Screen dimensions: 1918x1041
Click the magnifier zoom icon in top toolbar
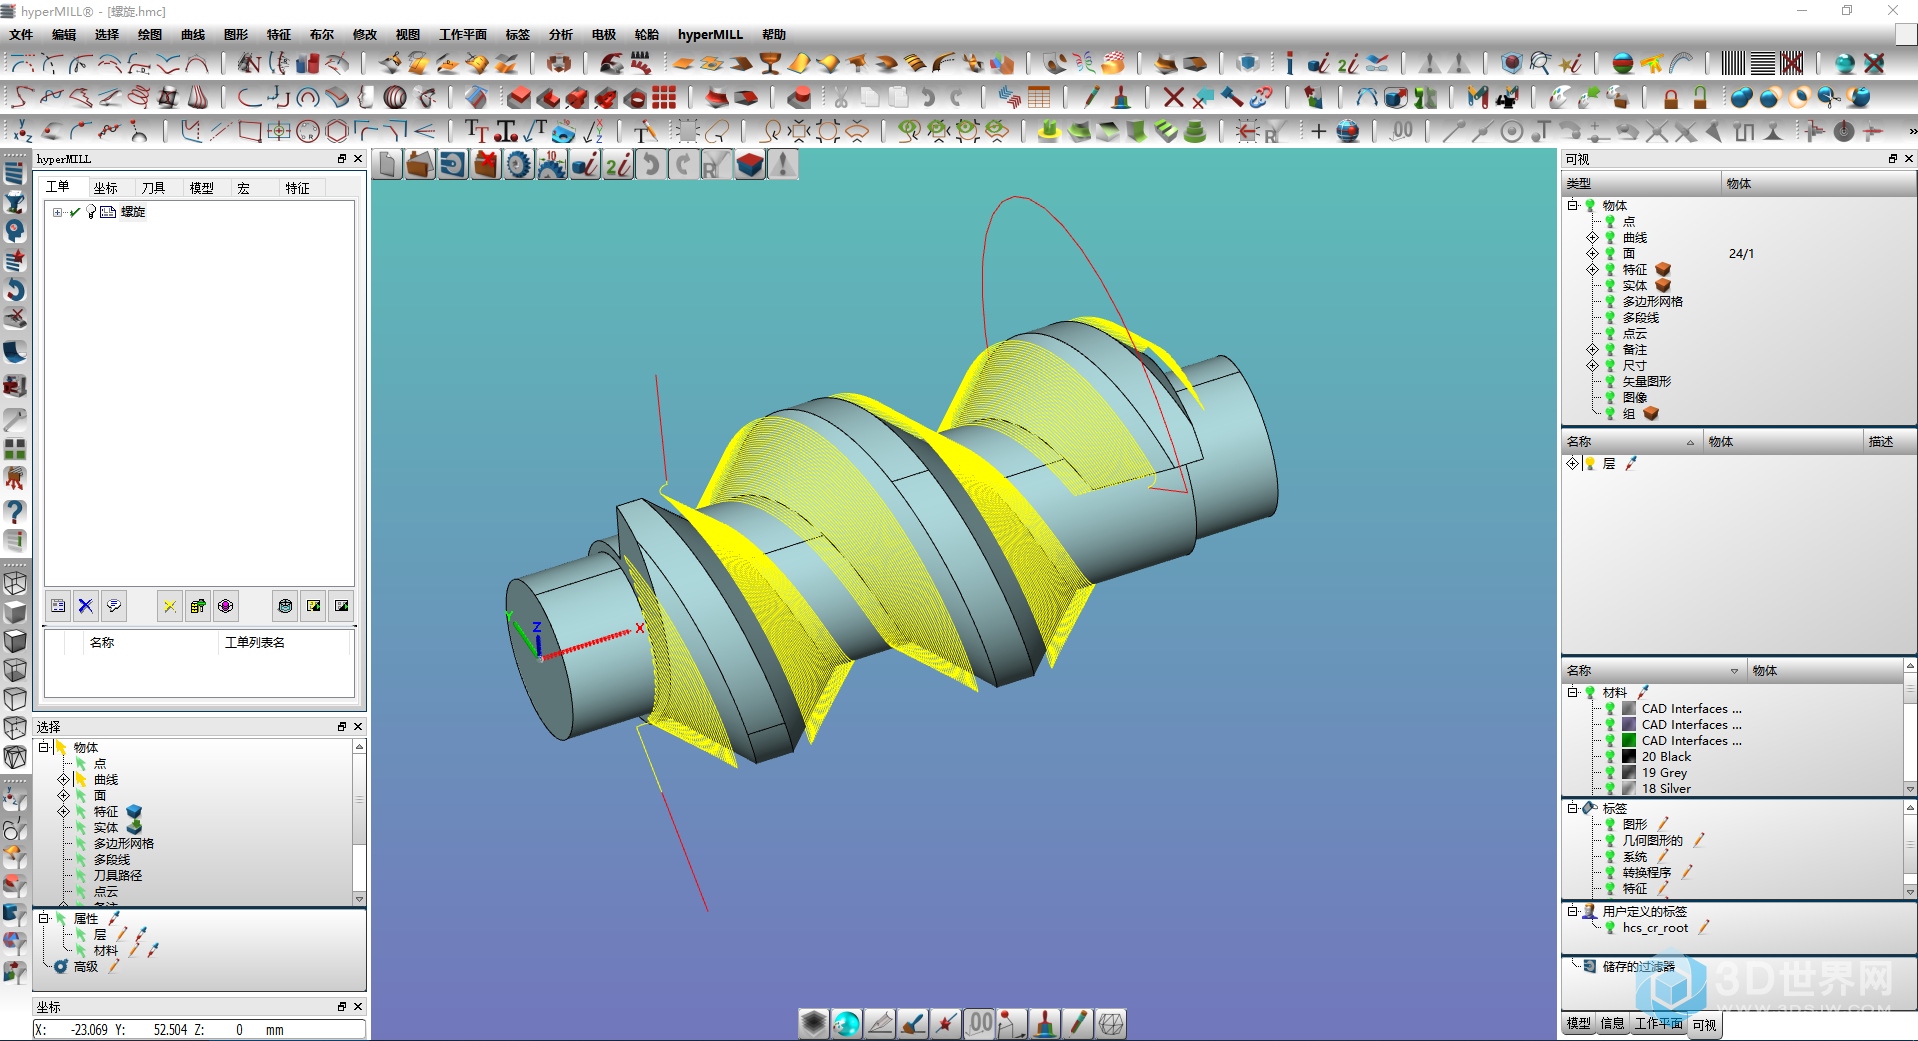click(x=1541, y=64)
